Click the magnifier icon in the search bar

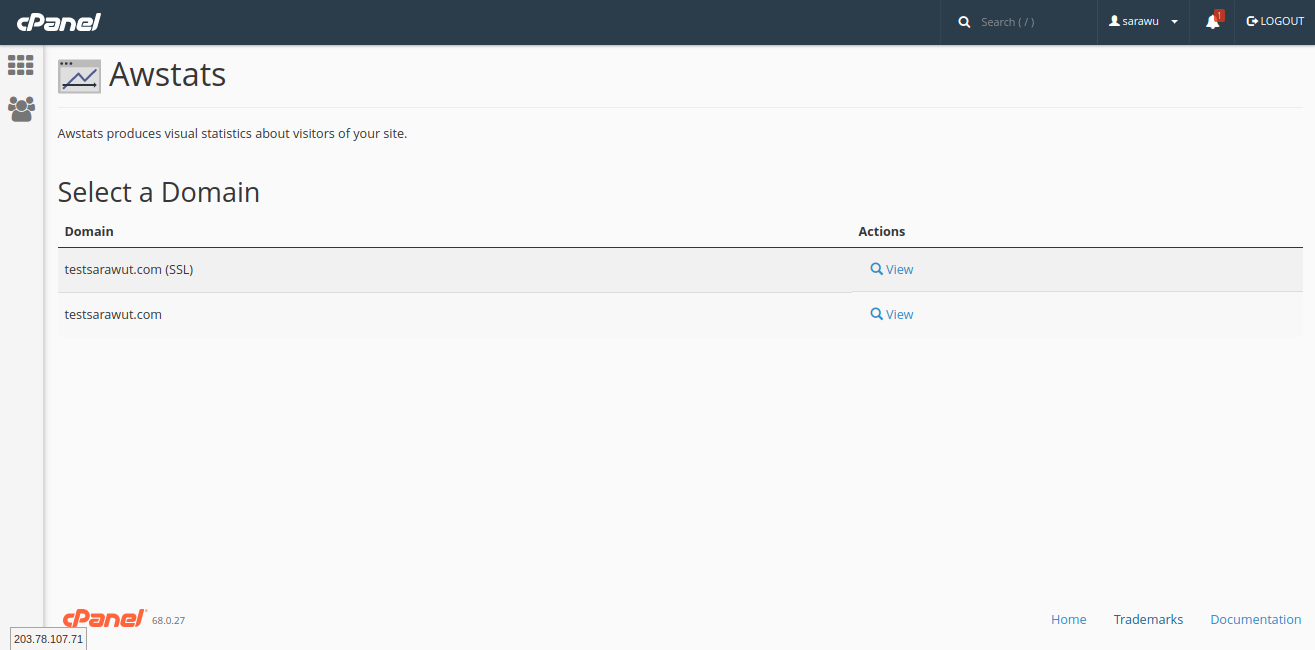pyautogui.click(x=964, y=22)
